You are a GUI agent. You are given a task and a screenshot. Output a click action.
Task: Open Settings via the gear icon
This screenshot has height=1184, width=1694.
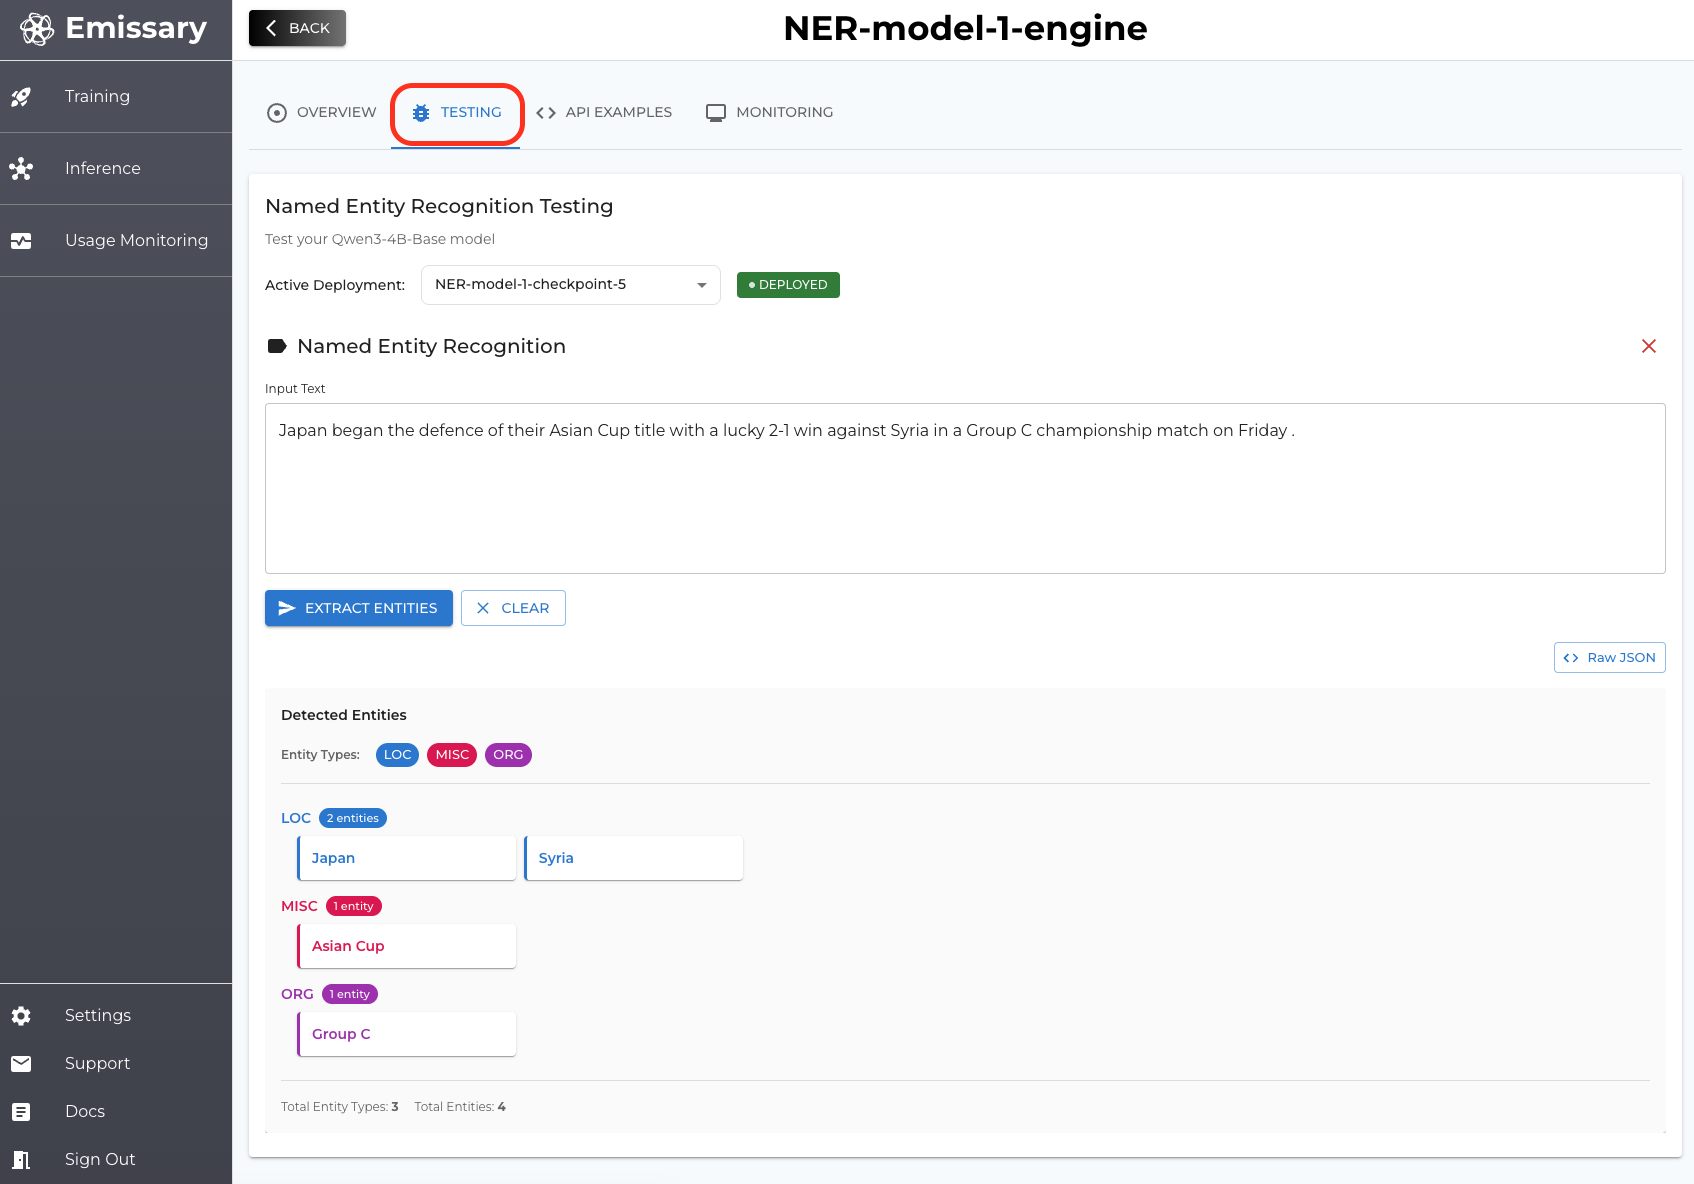pyautogui.click(x=21, y=1016)
